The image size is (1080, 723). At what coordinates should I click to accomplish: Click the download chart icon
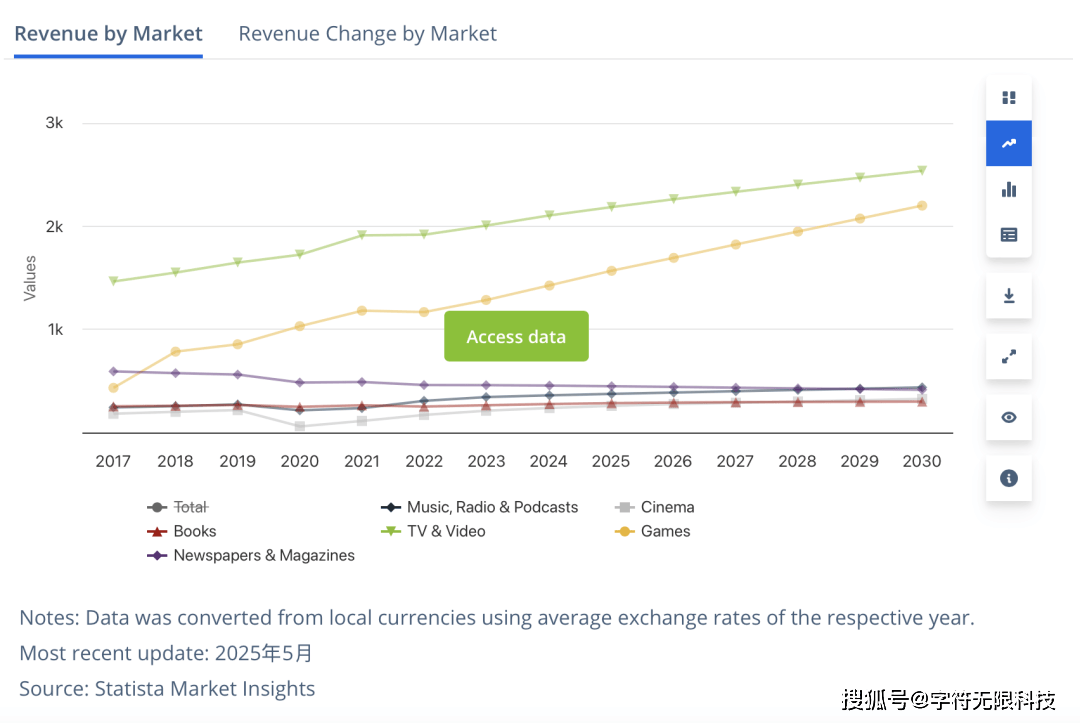[x=1008, y=296]
